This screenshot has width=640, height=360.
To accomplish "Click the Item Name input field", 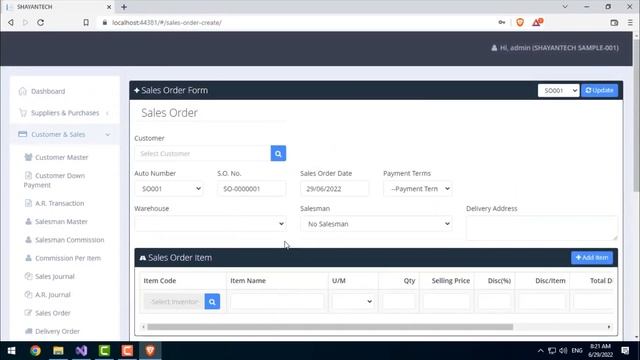I will (277, 302).
